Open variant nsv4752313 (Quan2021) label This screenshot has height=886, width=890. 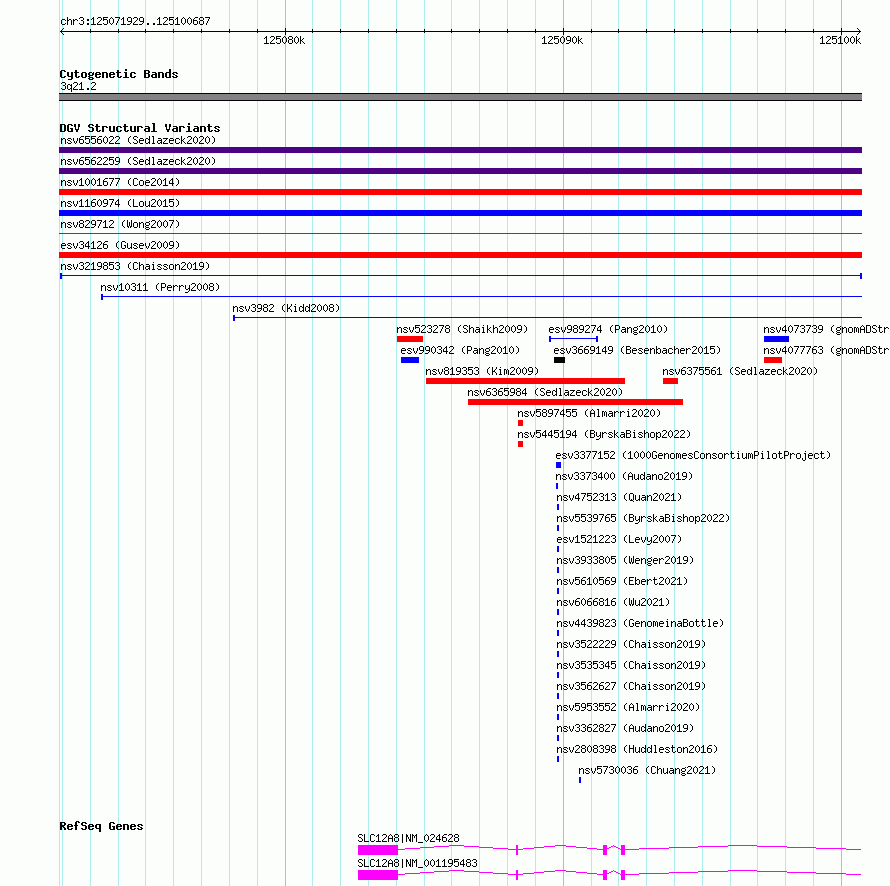point(619,497)
